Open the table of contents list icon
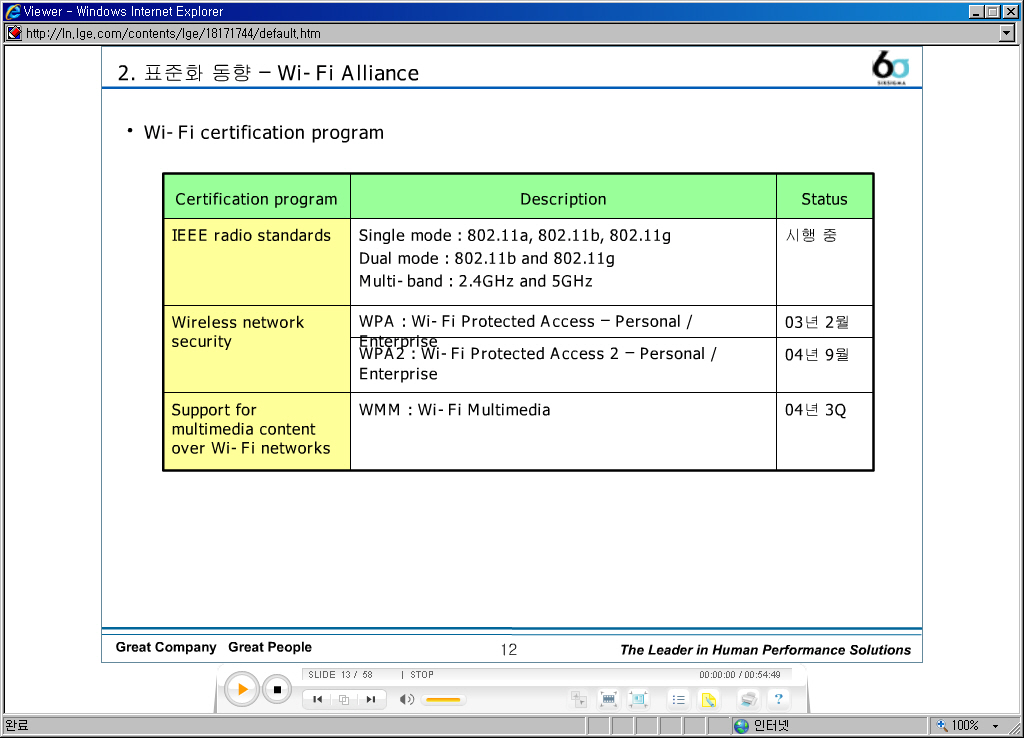The width and height of the screenshot is (1024, 738). 679,700
